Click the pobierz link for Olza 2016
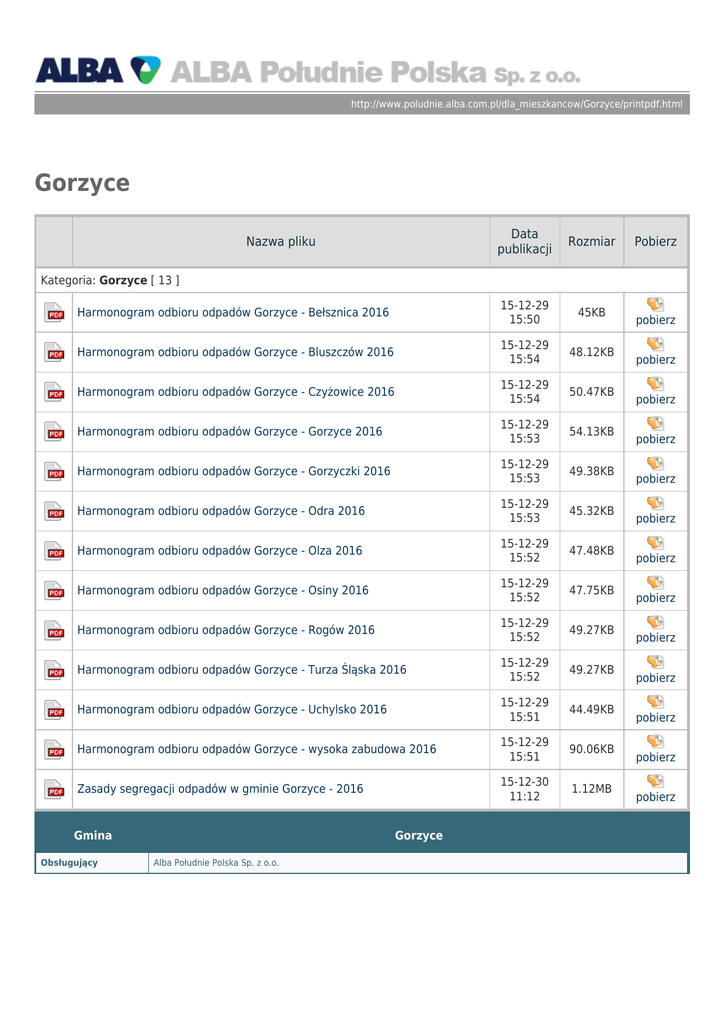 [x=655, y=559]
